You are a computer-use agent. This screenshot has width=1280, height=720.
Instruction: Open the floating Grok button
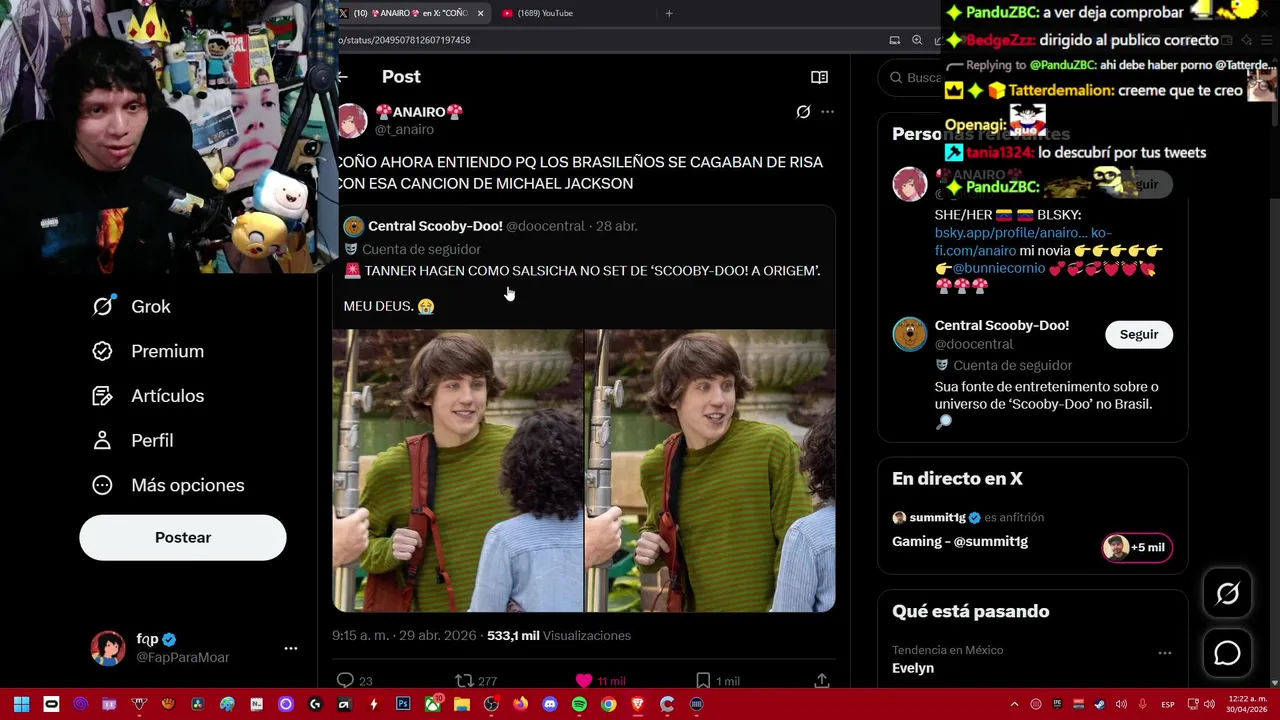pos(1228,594)
